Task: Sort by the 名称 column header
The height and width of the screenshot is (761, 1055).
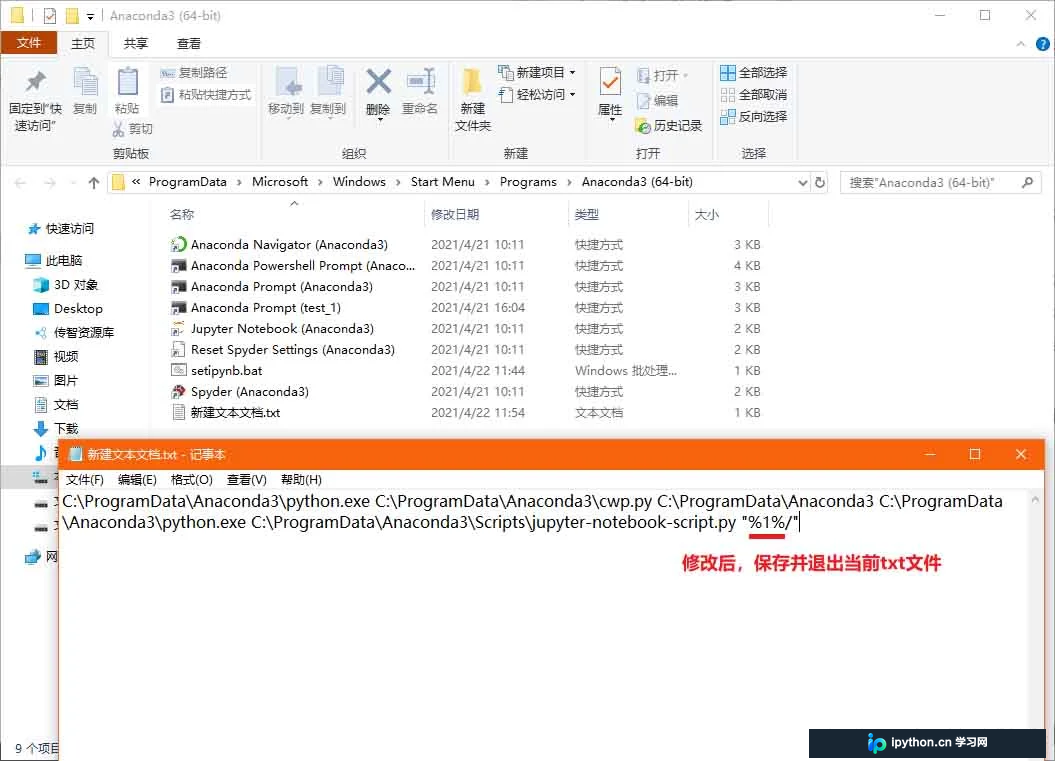Action: [182, 215]
